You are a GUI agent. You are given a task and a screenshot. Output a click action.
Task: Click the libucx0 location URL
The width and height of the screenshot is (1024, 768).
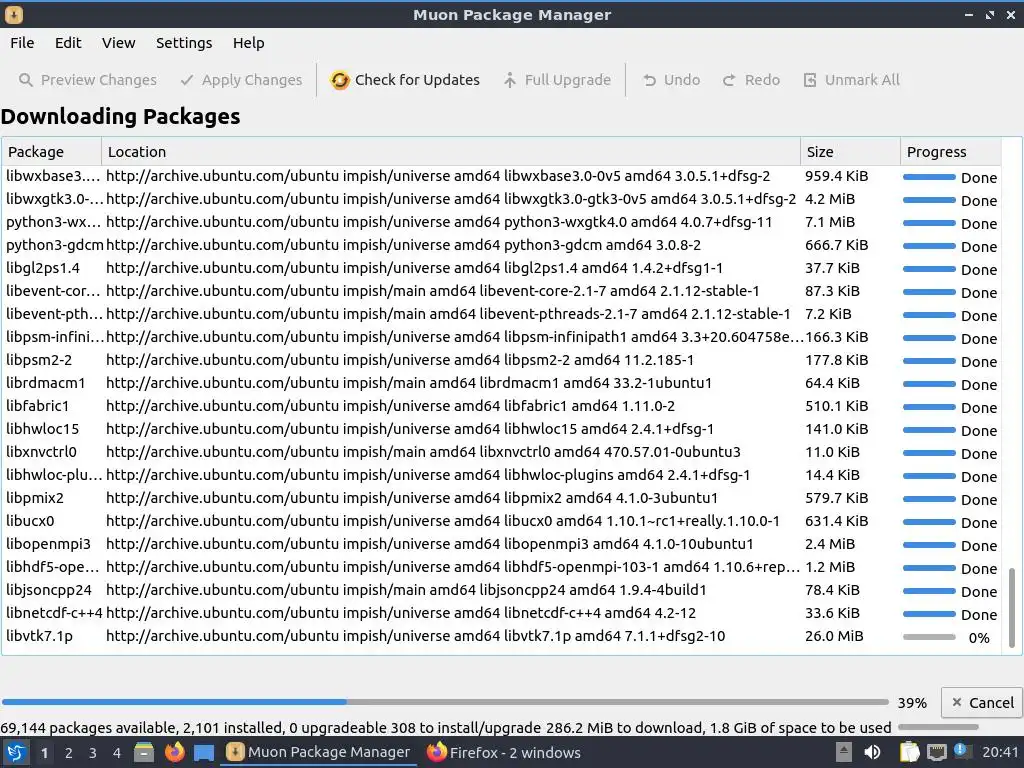pyautogui.click(x=443, y=521)
